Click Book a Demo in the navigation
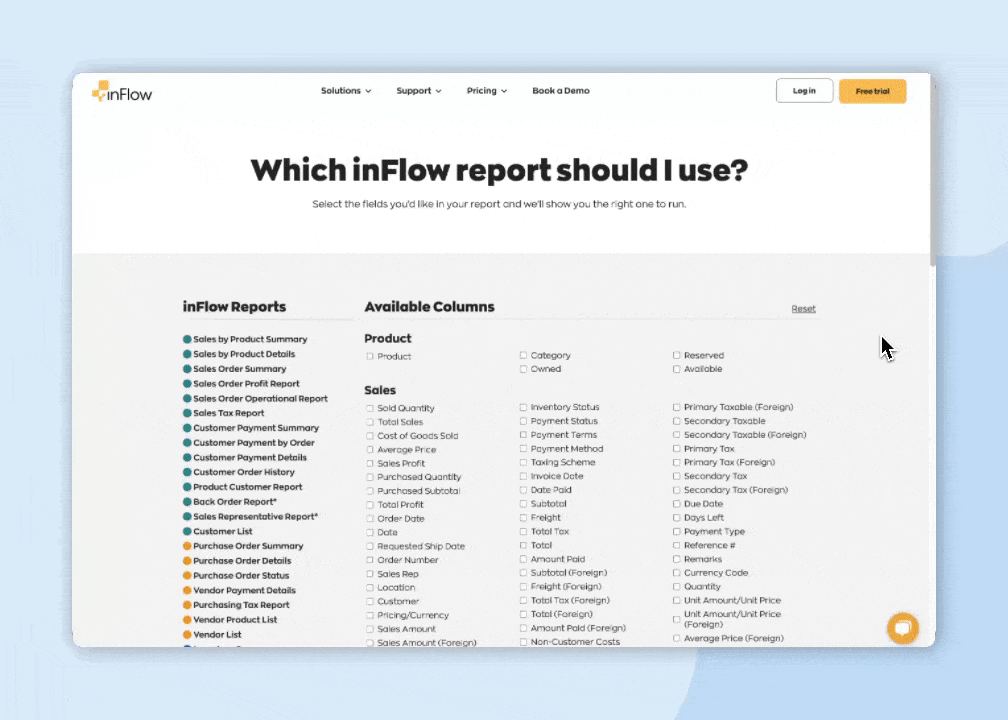The width and height of the screenshot is (1008, 720). [561, 90]
